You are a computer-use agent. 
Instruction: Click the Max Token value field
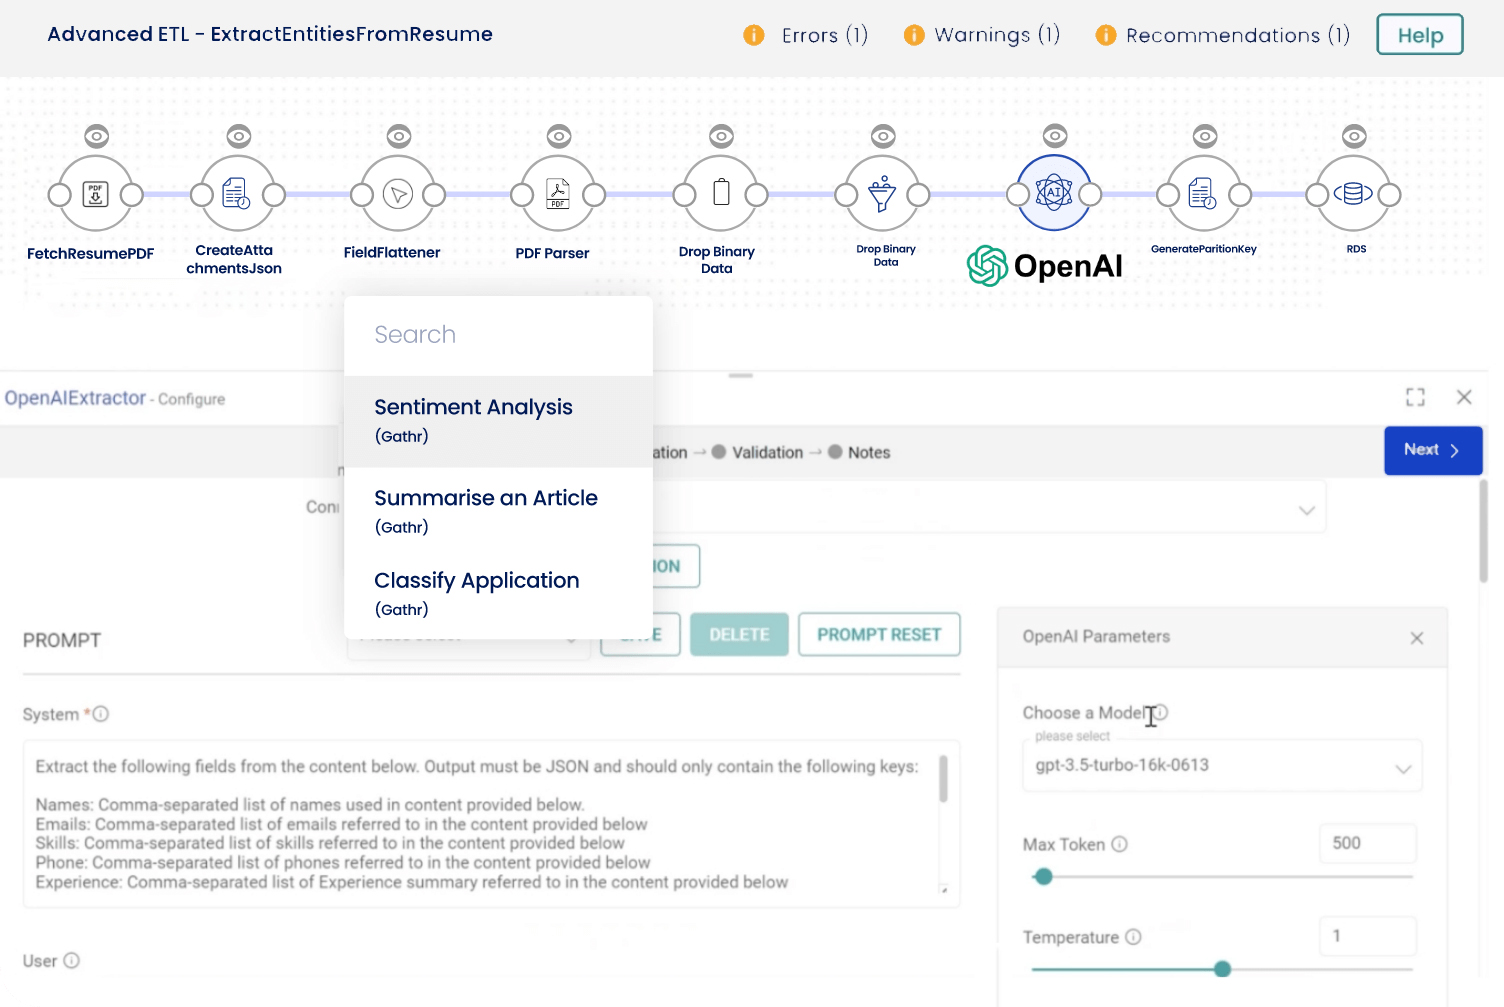pyautogui.click(x=1368, y=843)
